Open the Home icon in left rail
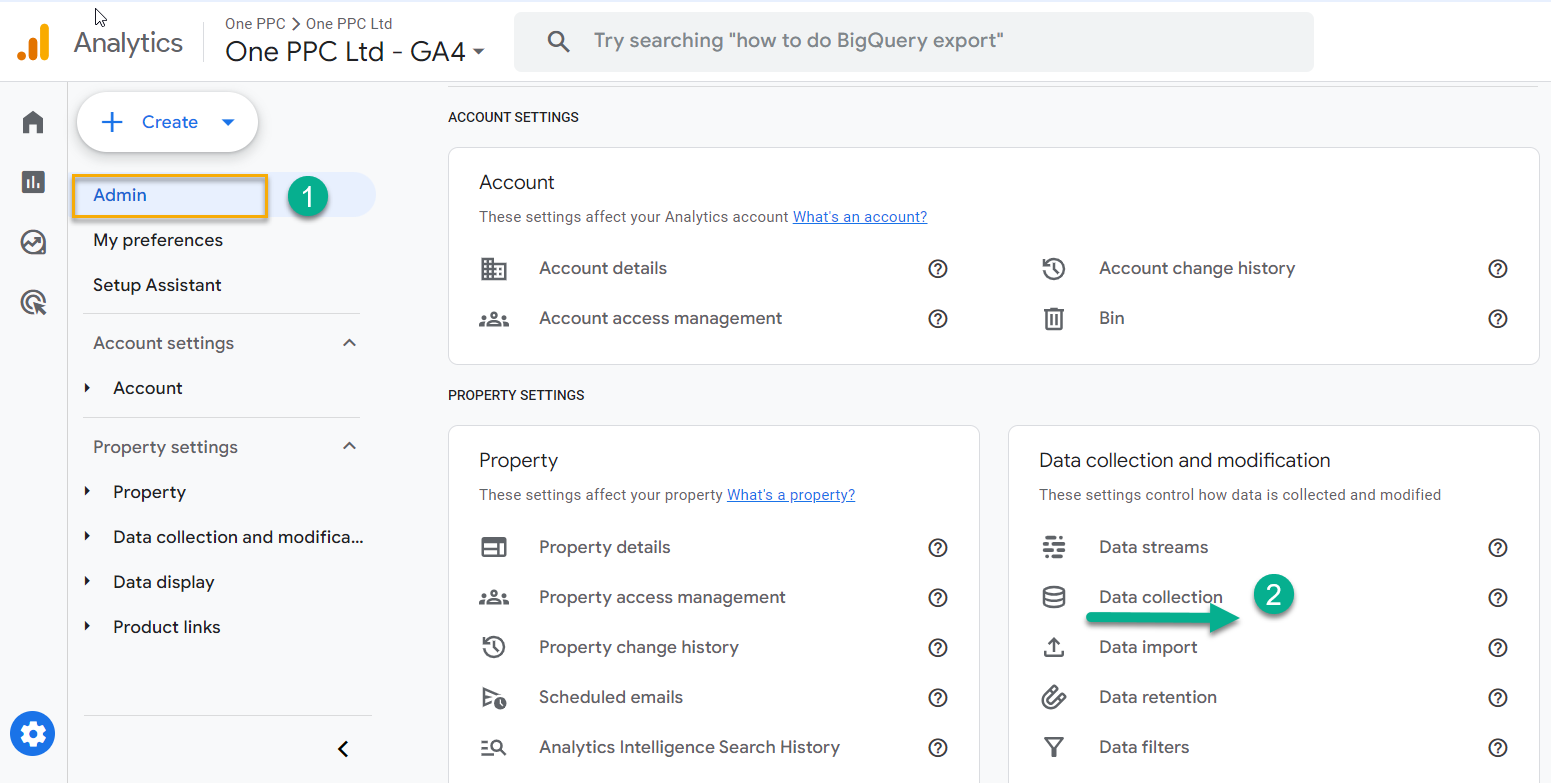This screenshot has width=1551, height=783. pyautogui.click(x=33, y=122)
